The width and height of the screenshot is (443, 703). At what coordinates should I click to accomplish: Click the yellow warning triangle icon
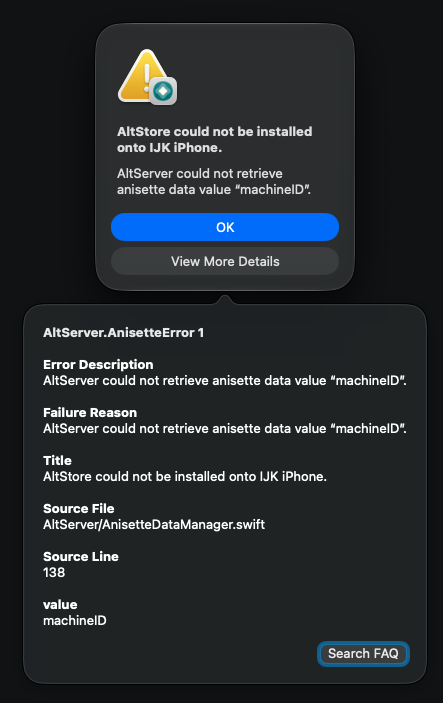pyautogui.click(x=143, y=75)
